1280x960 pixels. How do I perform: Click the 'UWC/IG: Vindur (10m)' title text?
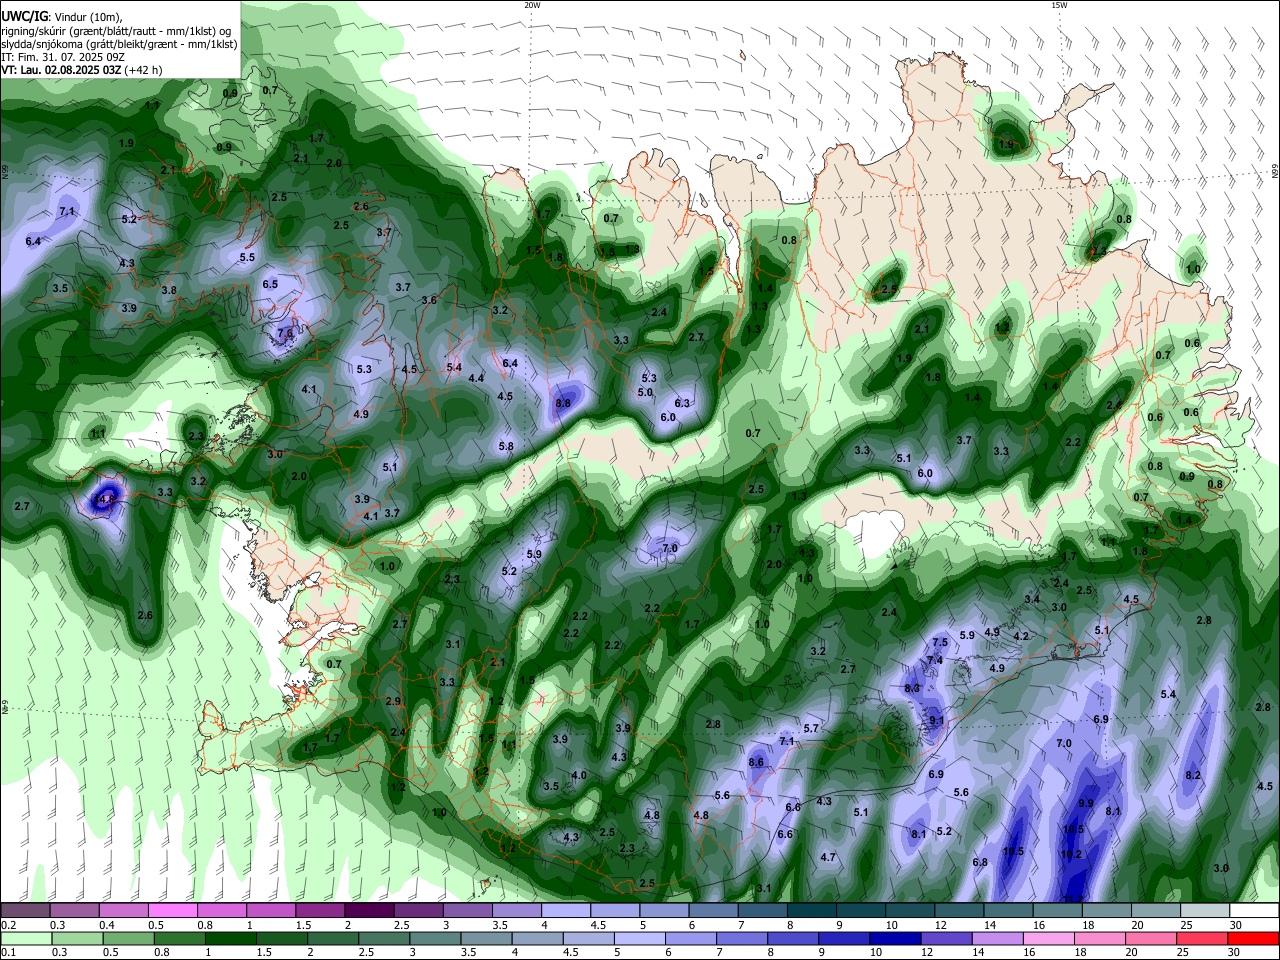pyautogui.click(x=62, y=17)
